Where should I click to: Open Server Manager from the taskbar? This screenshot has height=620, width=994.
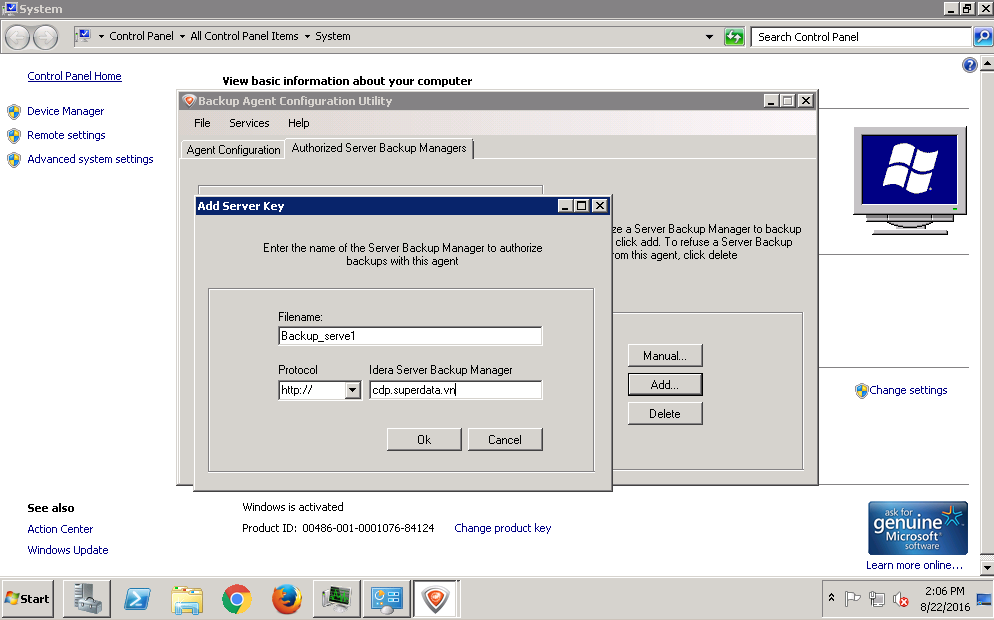[87, 598]
